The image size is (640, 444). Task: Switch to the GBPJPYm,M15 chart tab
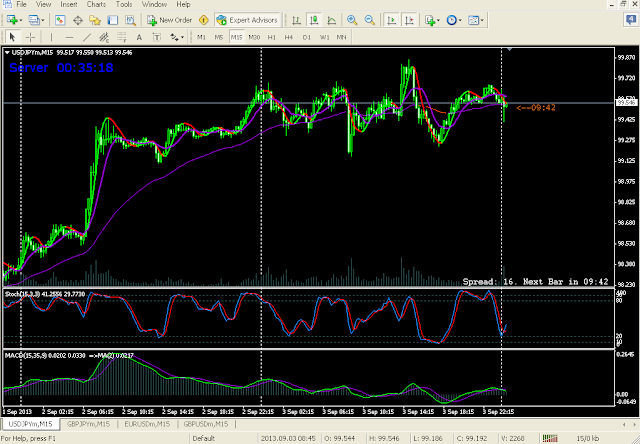coord(88,424)
